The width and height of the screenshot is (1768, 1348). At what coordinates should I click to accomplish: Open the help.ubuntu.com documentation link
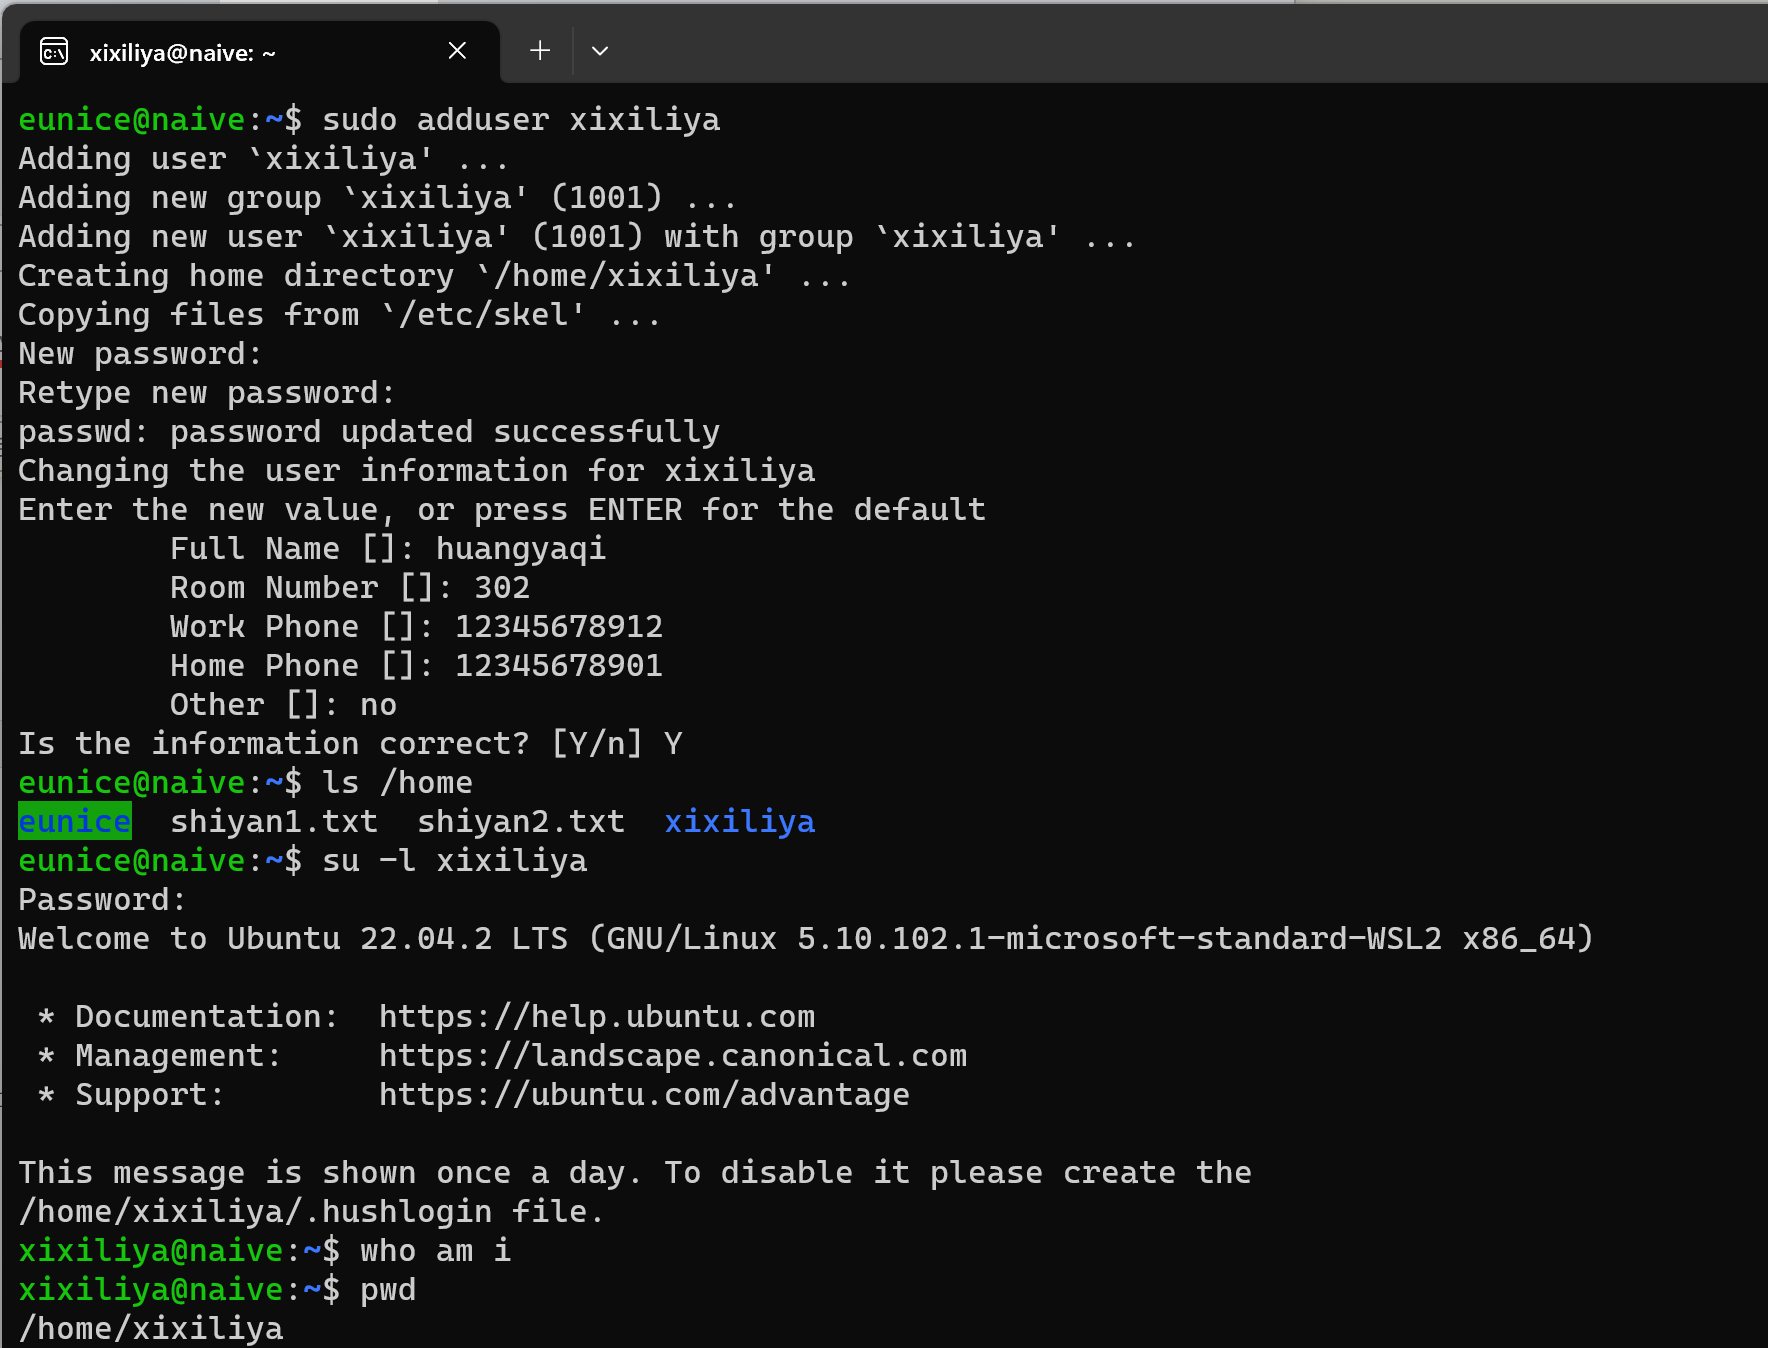click(596, 1016)
